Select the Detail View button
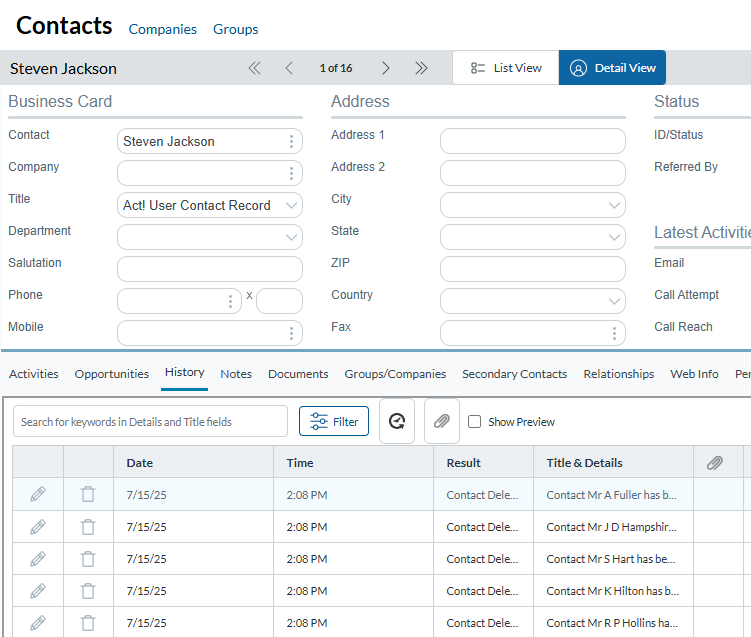Screen dimensions: 751x637 (612, 68)
